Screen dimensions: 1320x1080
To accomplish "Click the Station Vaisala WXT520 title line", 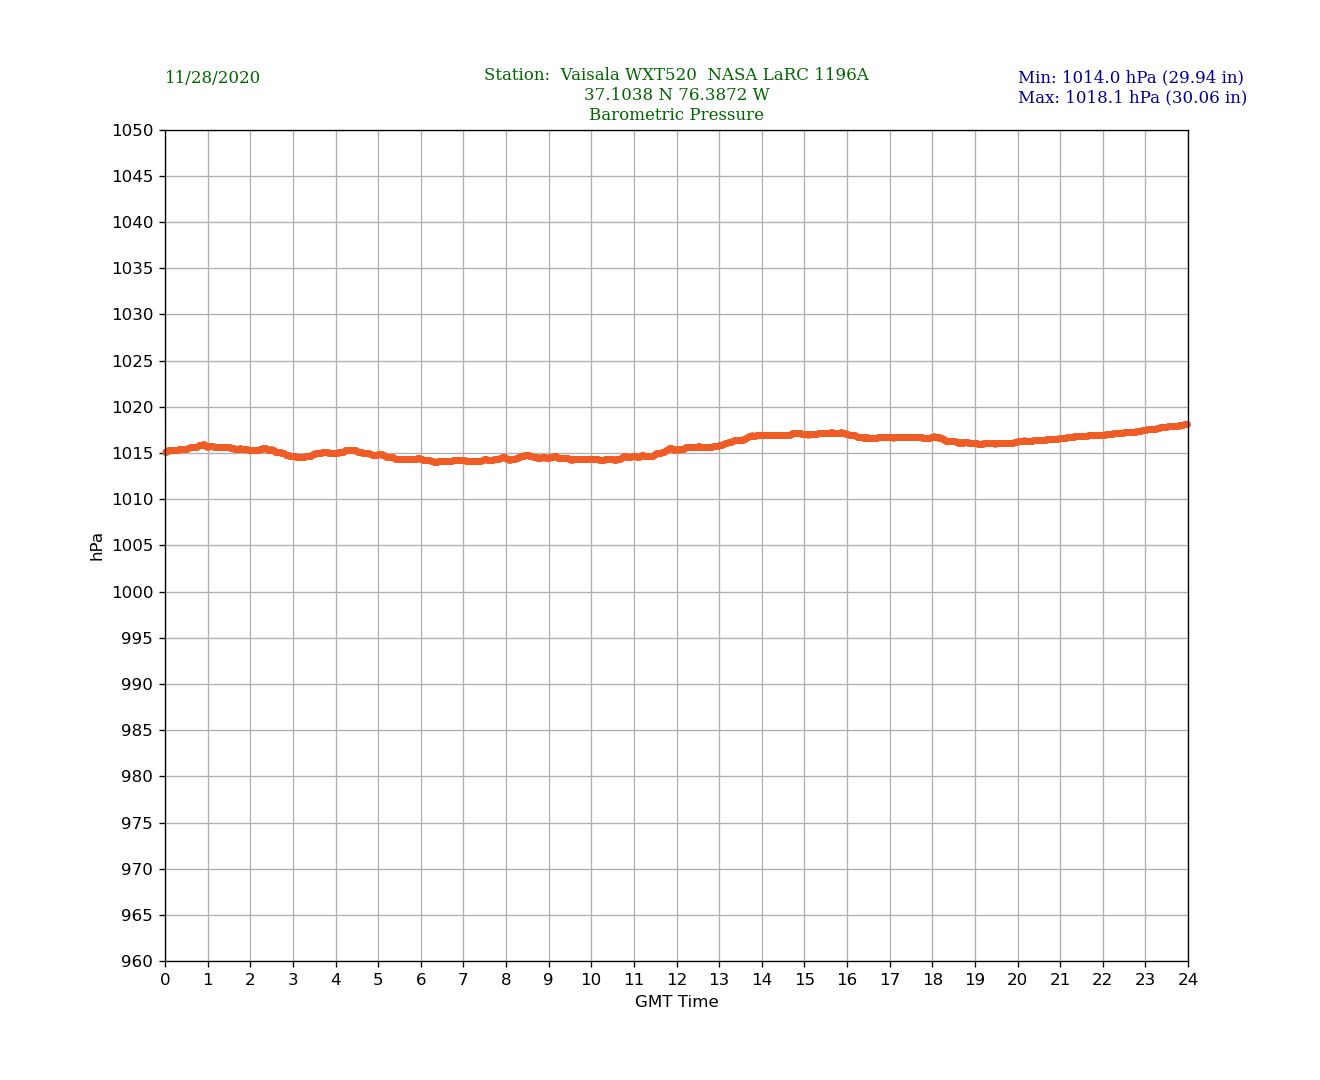I will pyautogui.click(x=676, y=75).
